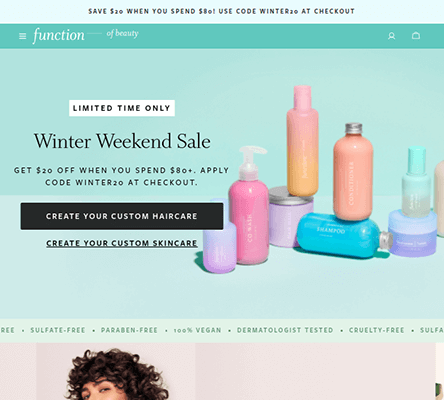The width and height of the screenshot is (444, 400).
Task: Click the mint serum dropper bottle
Action: click(416, 182)
